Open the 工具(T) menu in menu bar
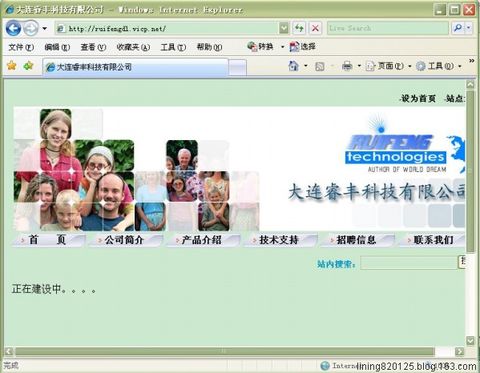The height and width of the screenshot is (373, 480). 173,47
